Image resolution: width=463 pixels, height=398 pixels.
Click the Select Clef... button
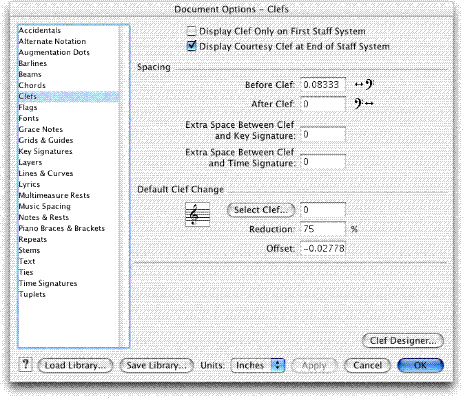(x=261, y=210)
